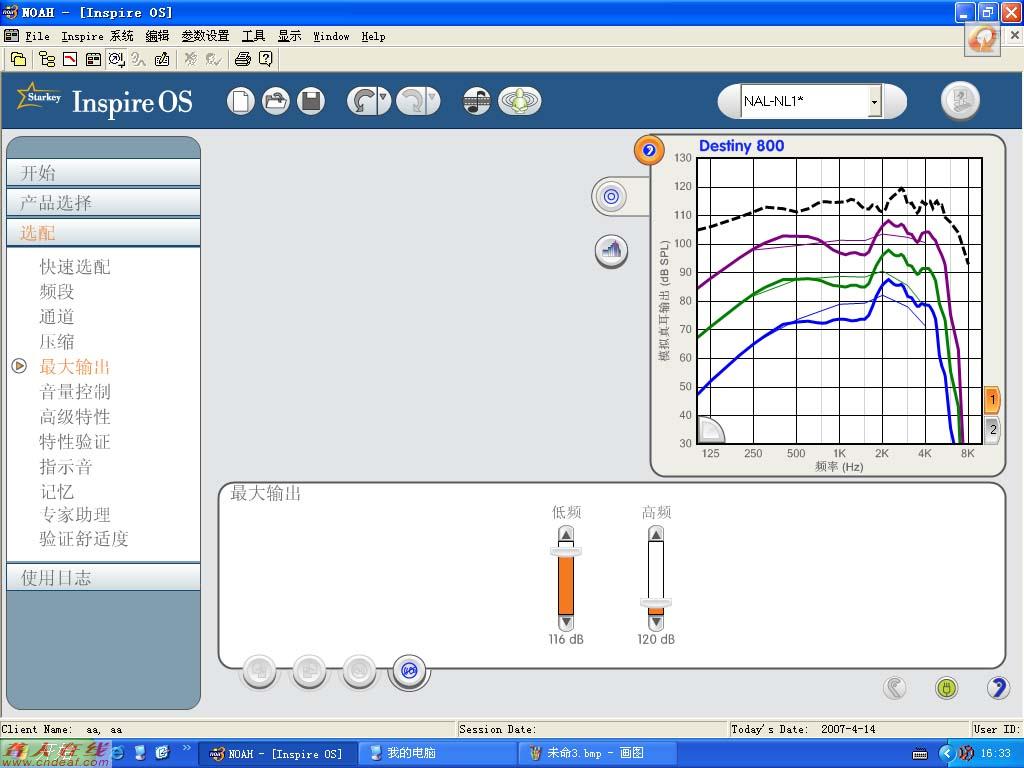Click the blue round button below the output panel

(409, 671)
